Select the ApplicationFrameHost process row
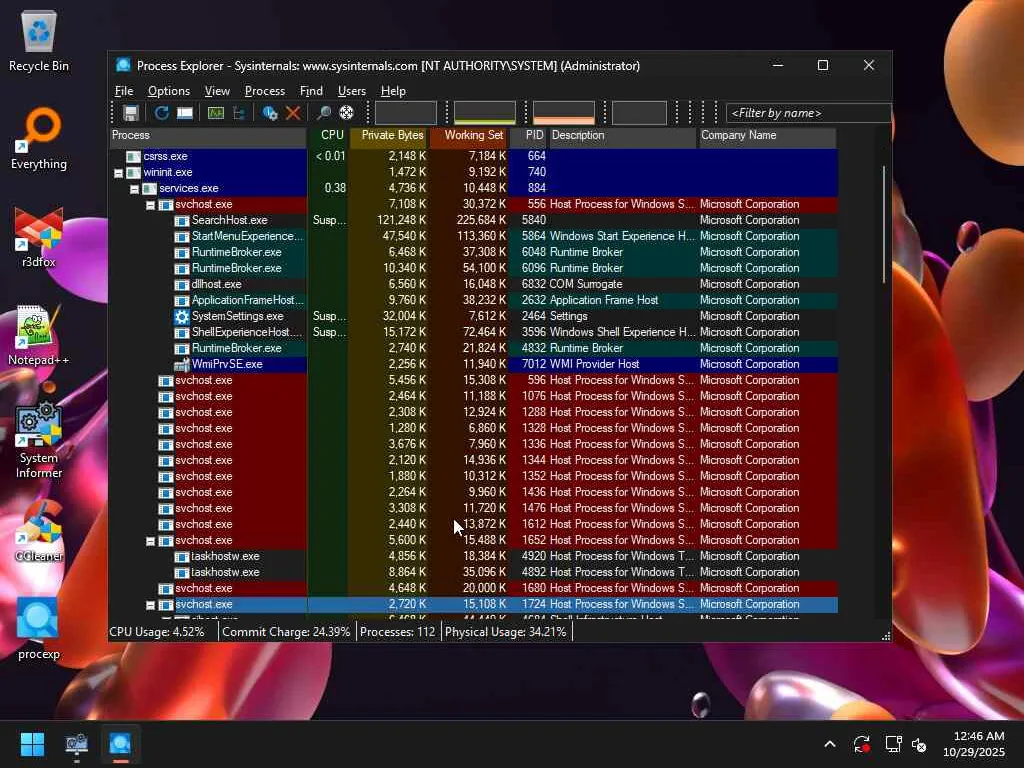Viewport: 1024px width, 768px height. pyautogui.click(x=473, y=300)
